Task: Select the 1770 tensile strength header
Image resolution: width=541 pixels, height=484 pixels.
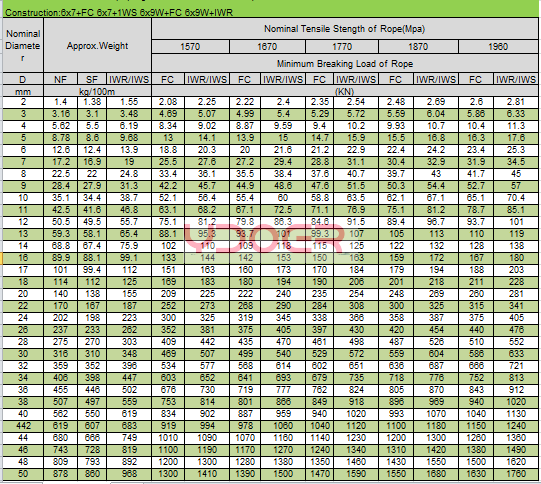Action: click(x=342, y=47)
